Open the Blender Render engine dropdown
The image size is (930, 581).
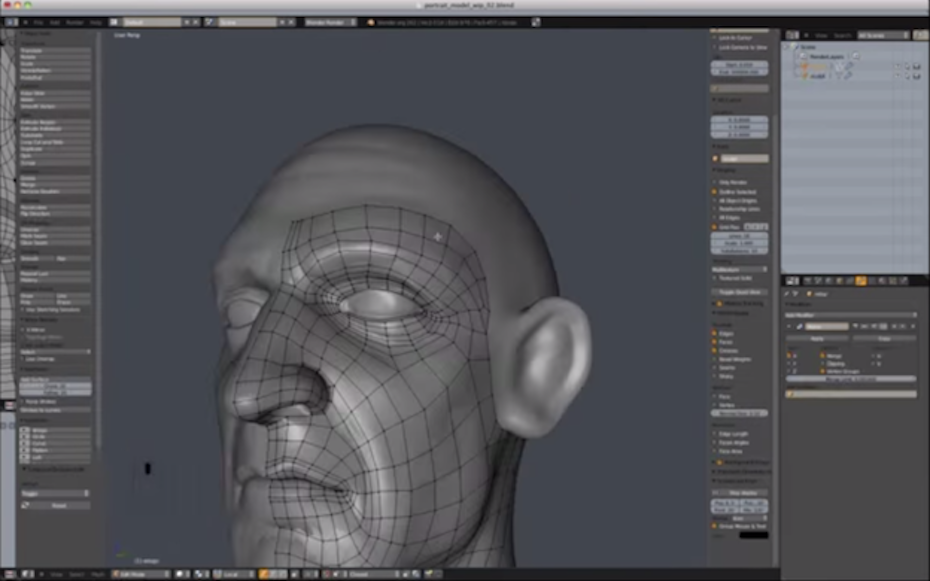coord(330,21)
